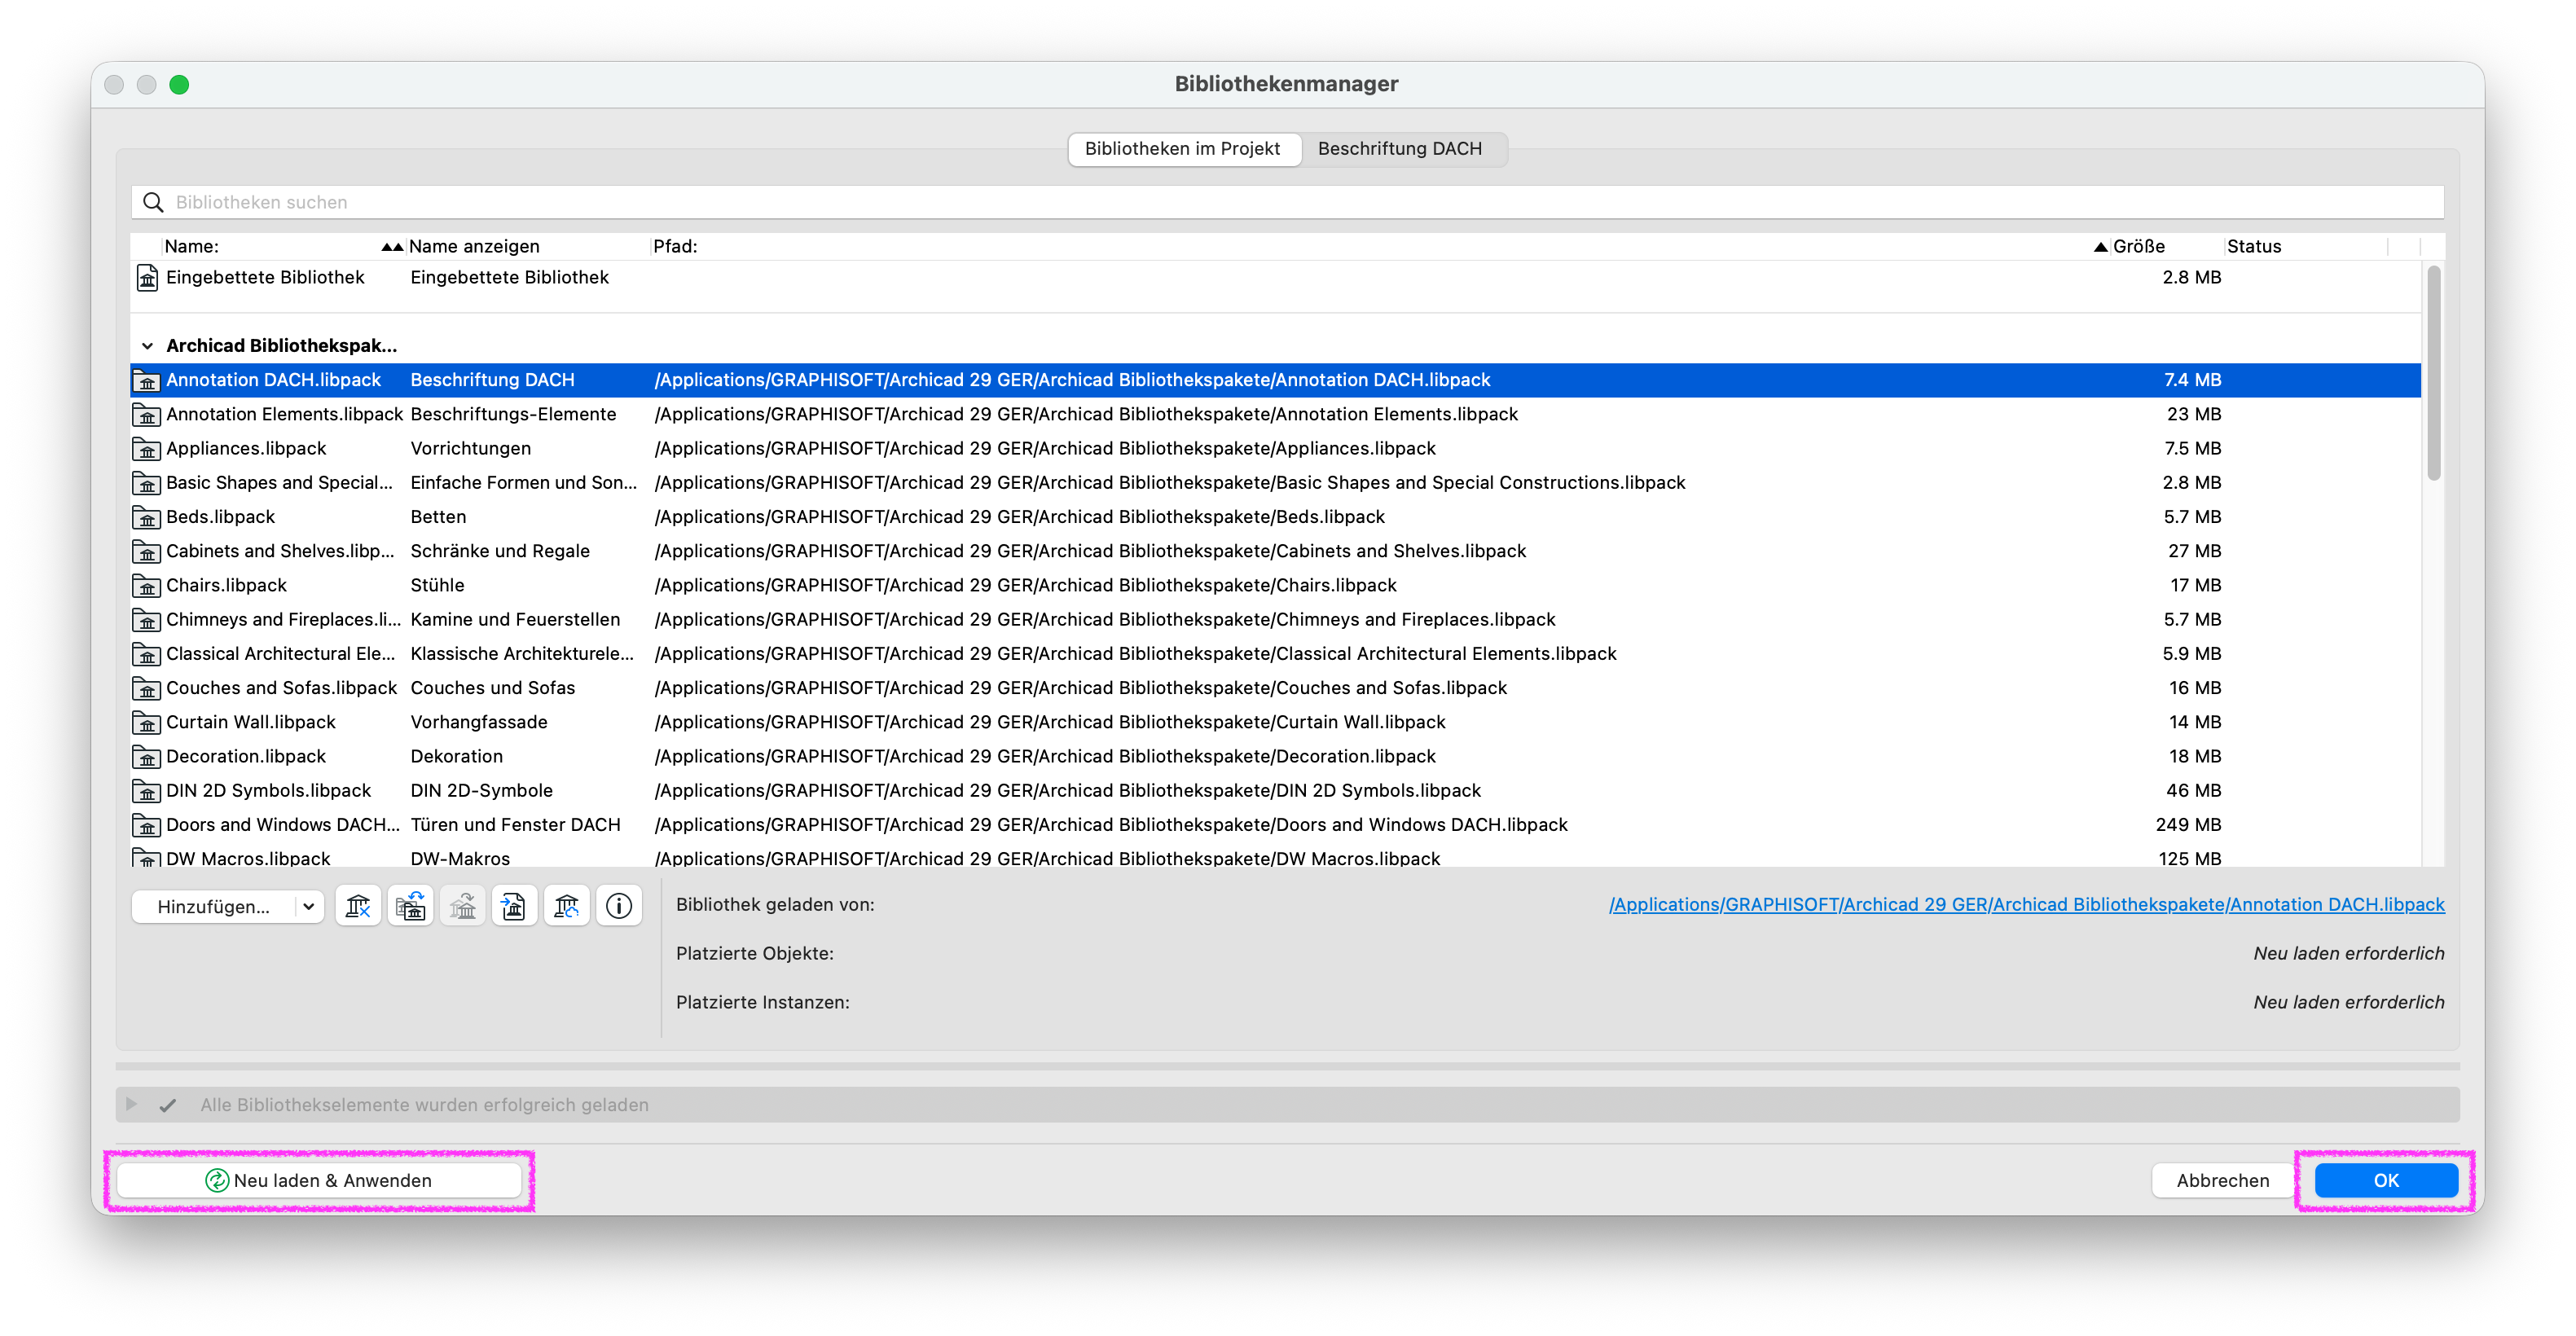Viewport: 2576px width, 1336px height.
Task: Collapse the Archicad Bibliothekspakete group
Action: pos(148,346)
